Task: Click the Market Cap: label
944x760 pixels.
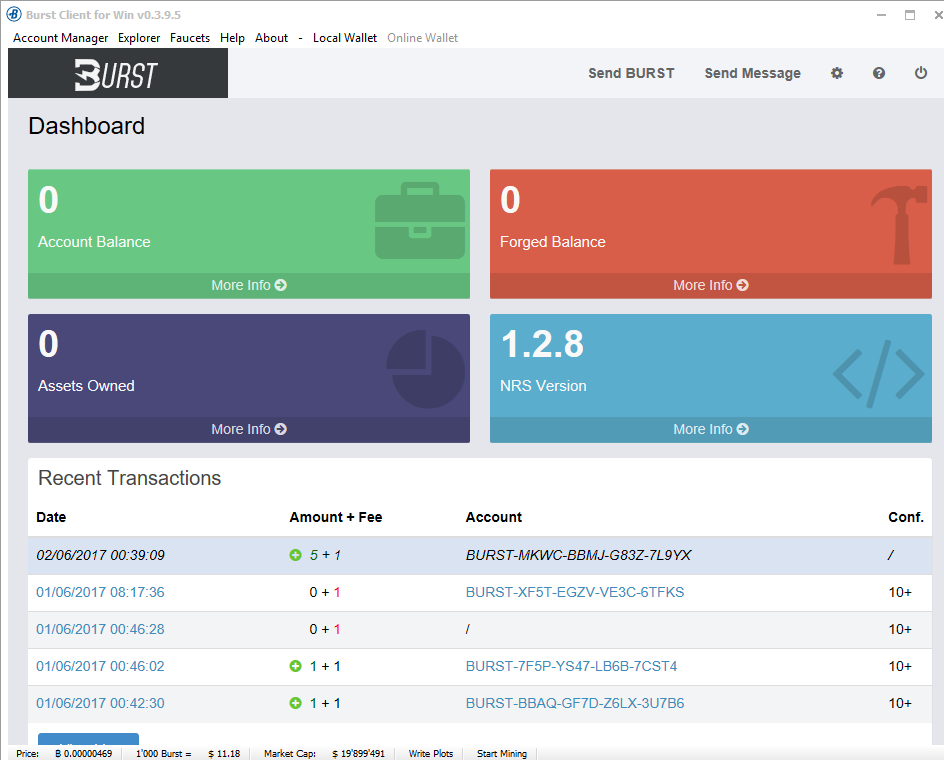Action: (x=290, y=753)
